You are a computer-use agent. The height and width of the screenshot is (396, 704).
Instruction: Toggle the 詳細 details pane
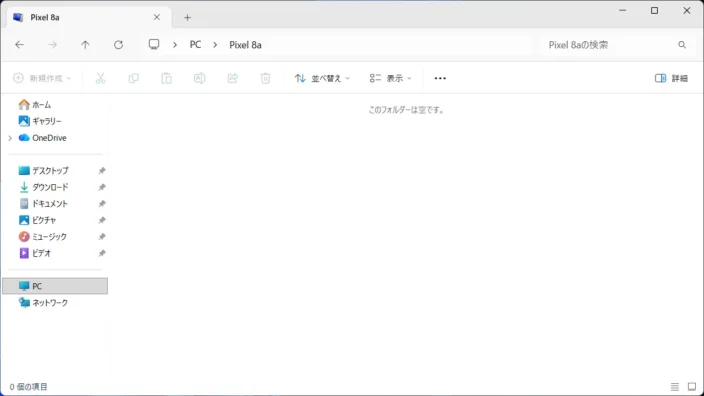(x=671, y=78)
